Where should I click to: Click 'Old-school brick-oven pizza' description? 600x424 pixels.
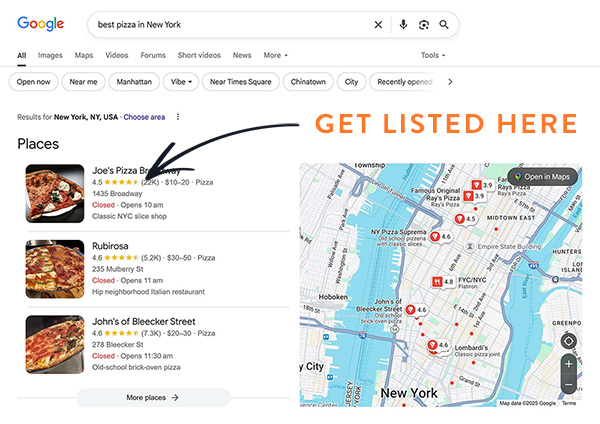click(136, 367)
